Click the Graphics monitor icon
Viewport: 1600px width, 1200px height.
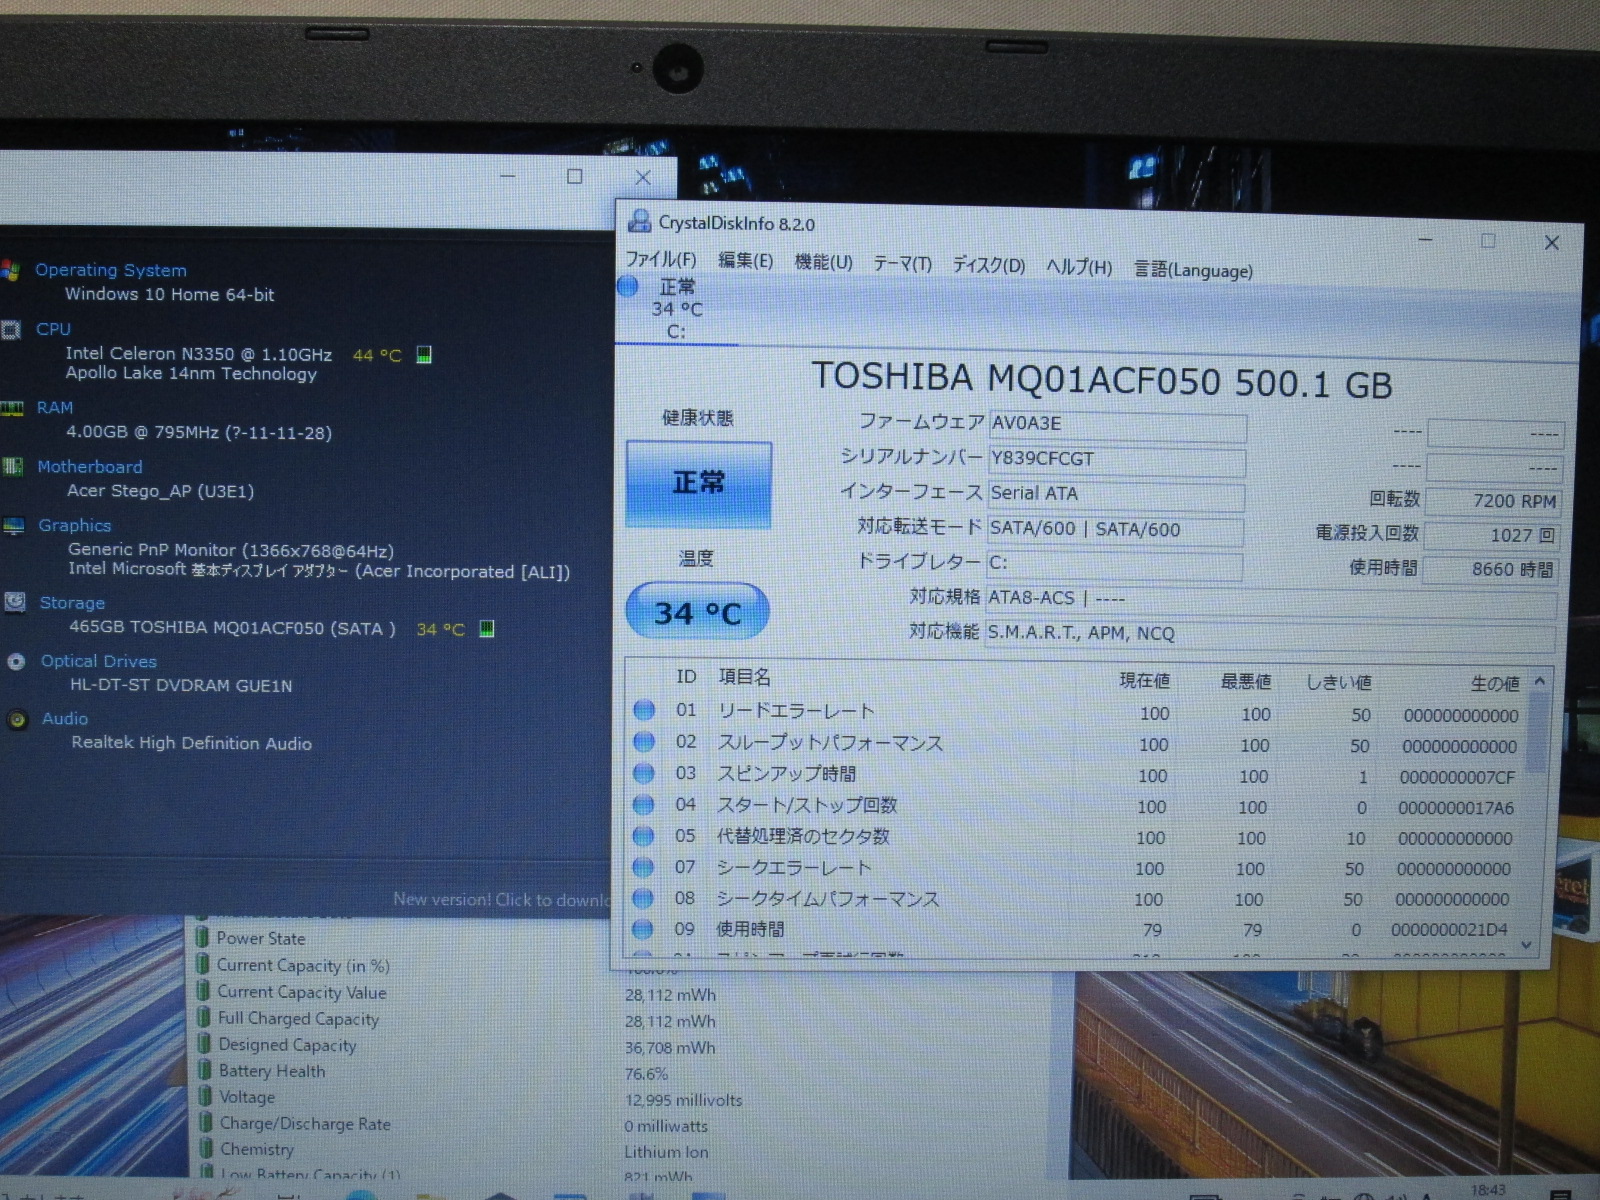[x=14, y=526]
